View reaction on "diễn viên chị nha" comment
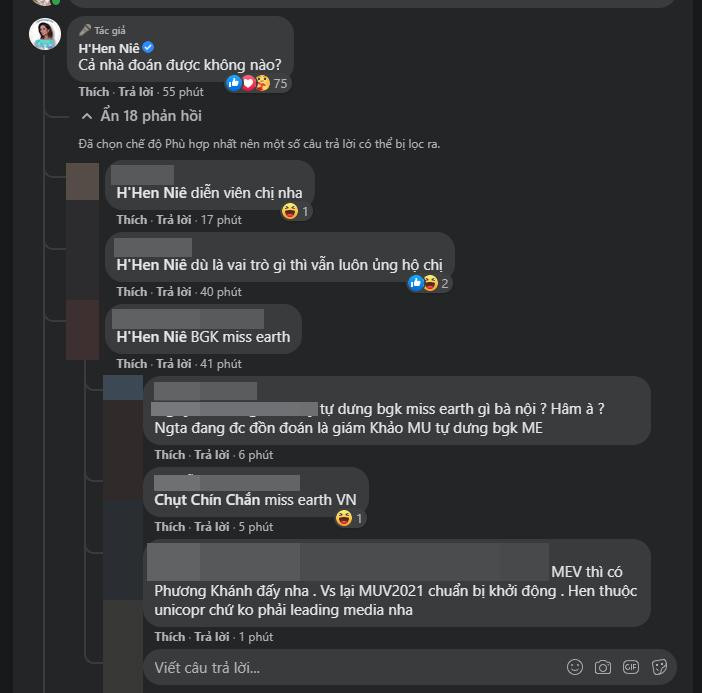This screenshot has height=693, width=702. click(x=296, y=211)
